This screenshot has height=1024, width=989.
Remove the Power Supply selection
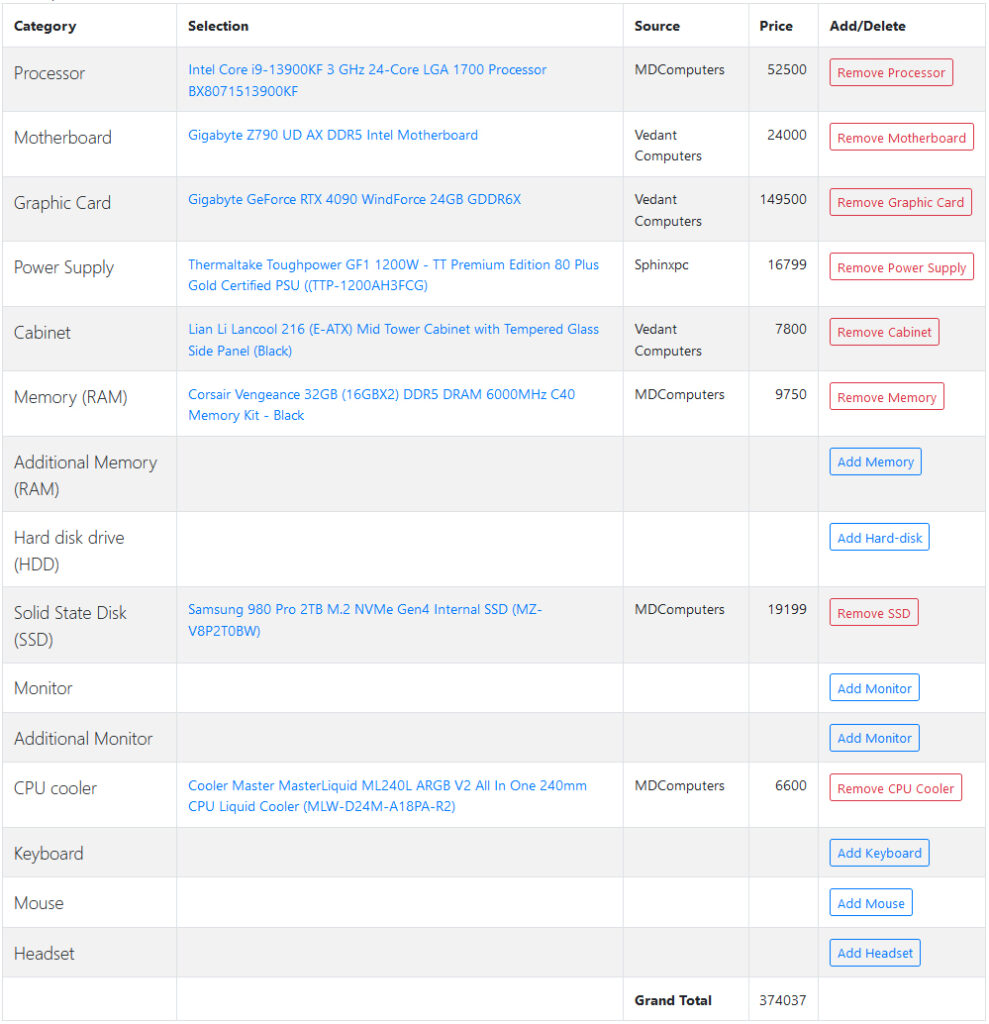[x=901, y=266]
